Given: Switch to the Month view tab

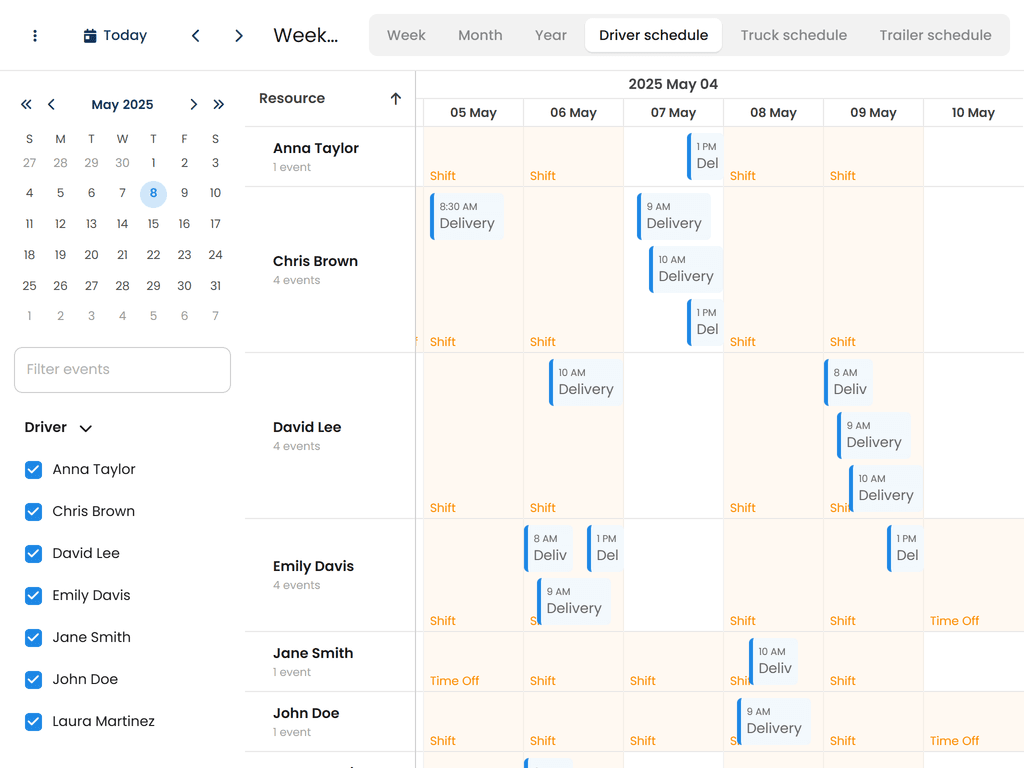Looking at the screenshot, I should click(480, 35).
